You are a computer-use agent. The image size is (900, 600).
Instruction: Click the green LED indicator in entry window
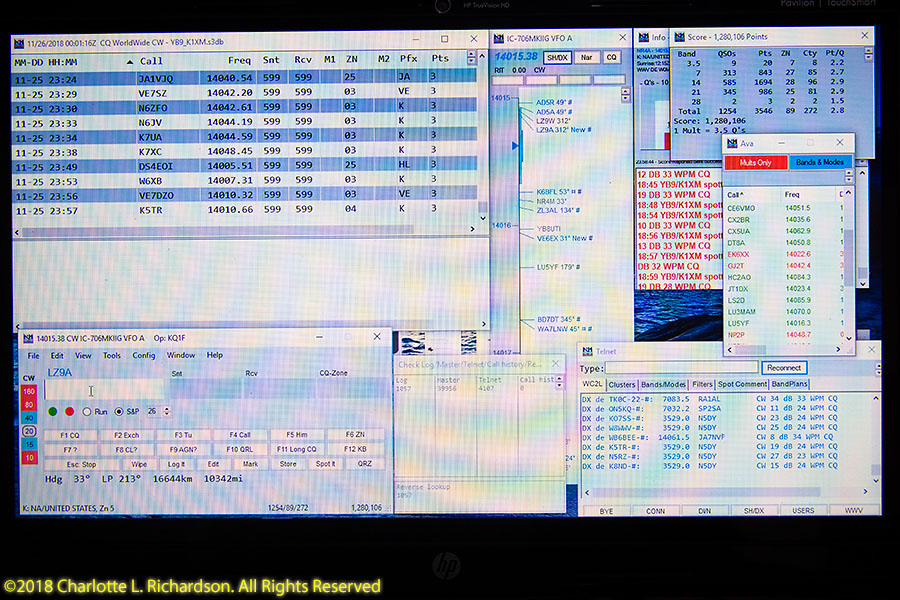pos(52,411)
